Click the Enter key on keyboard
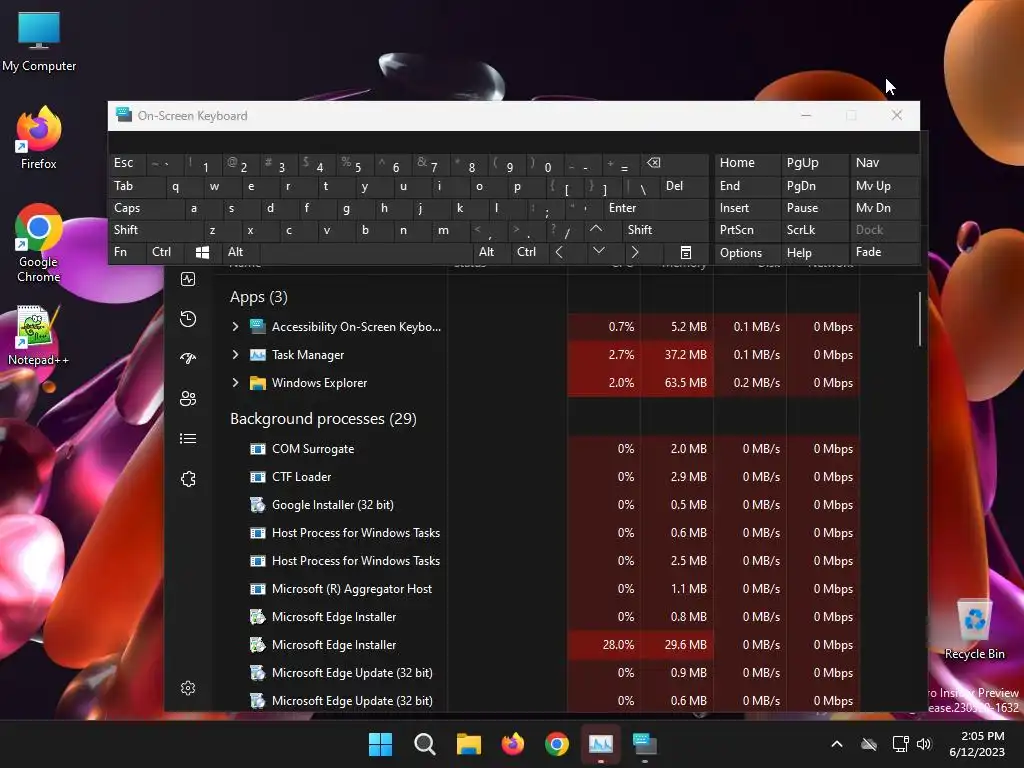This screenshot has height=768, width=1024. [655, 208]
